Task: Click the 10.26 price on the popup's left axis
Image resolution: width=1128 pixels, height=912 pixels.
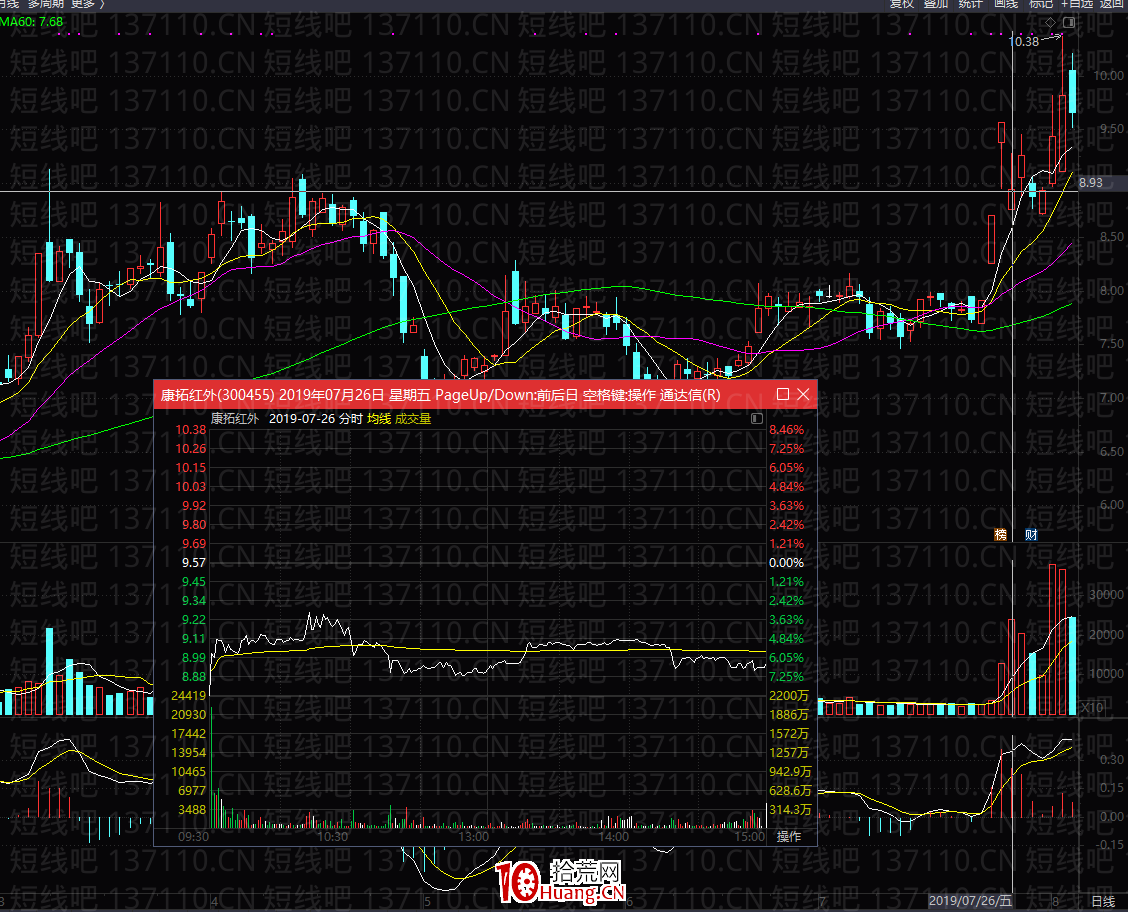Action: click(x=191, y=449)
